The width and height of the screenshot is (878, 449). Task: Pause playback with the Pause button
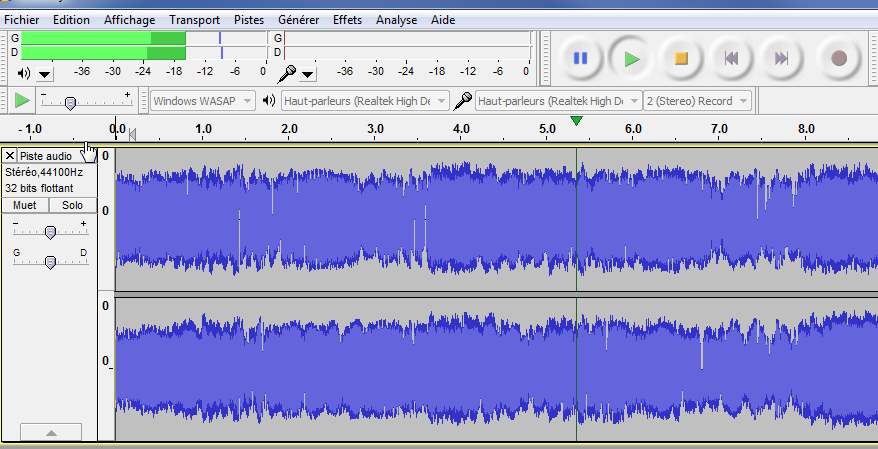tap(581, 58)
